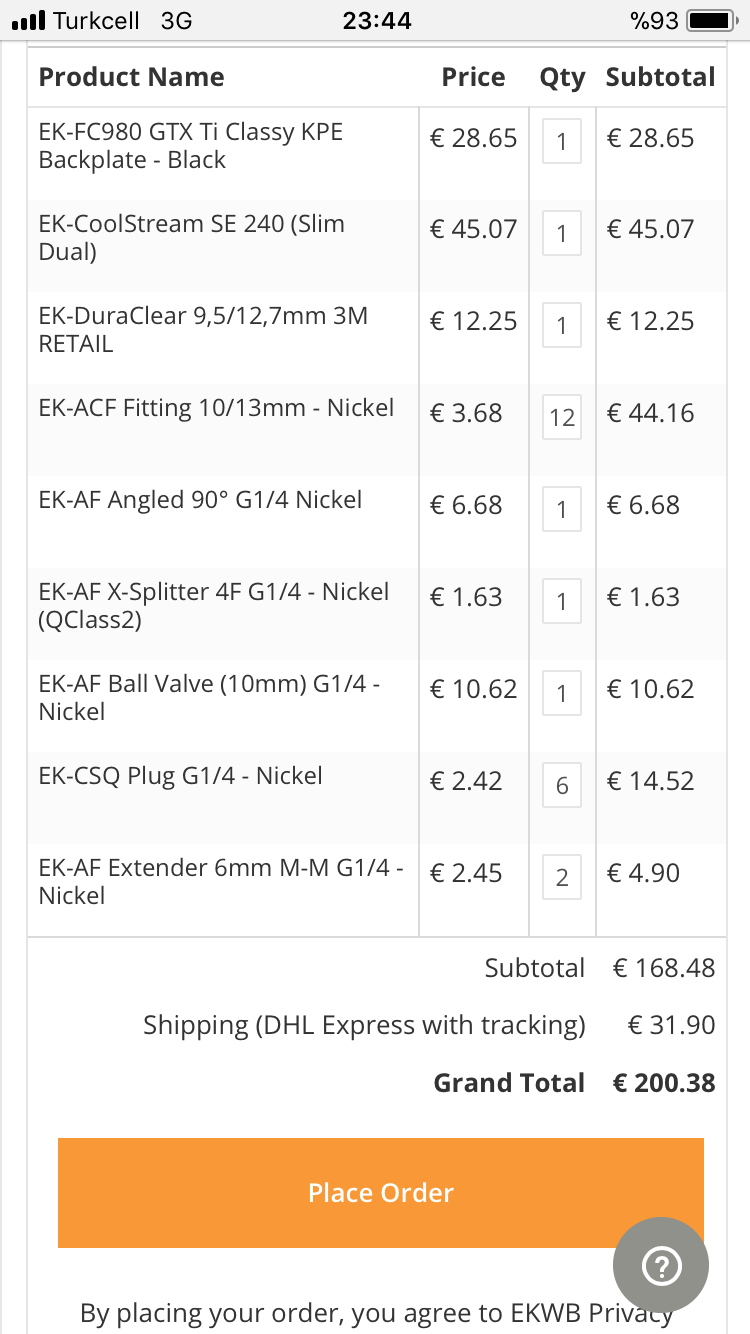Viewport: 750px width, 1334px height.
Task: Select quantity box for EK-CoolStream SE 240
Action: (x=562, y=233)
